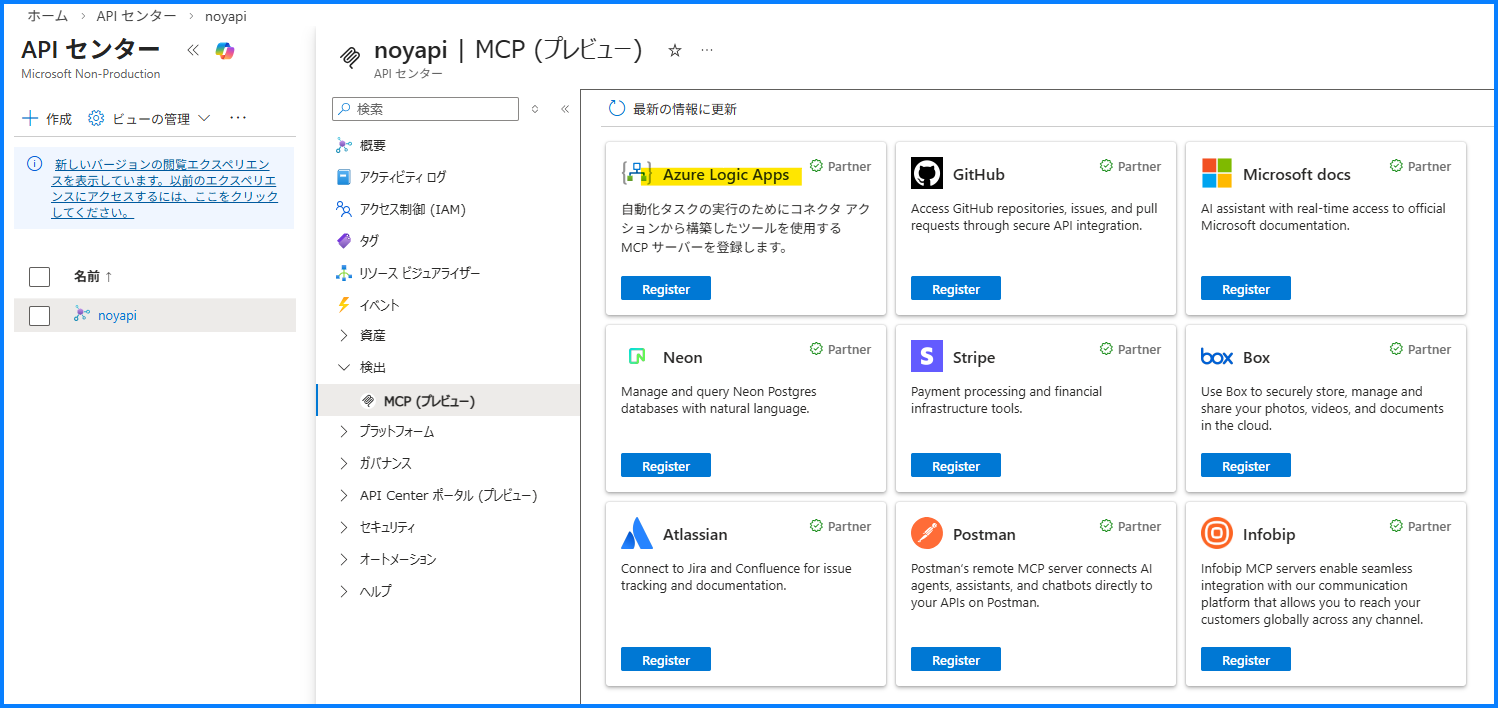Screen dimensions: 1498x708
Task: Sort by the 名前 column header
Action: [93, 276]
